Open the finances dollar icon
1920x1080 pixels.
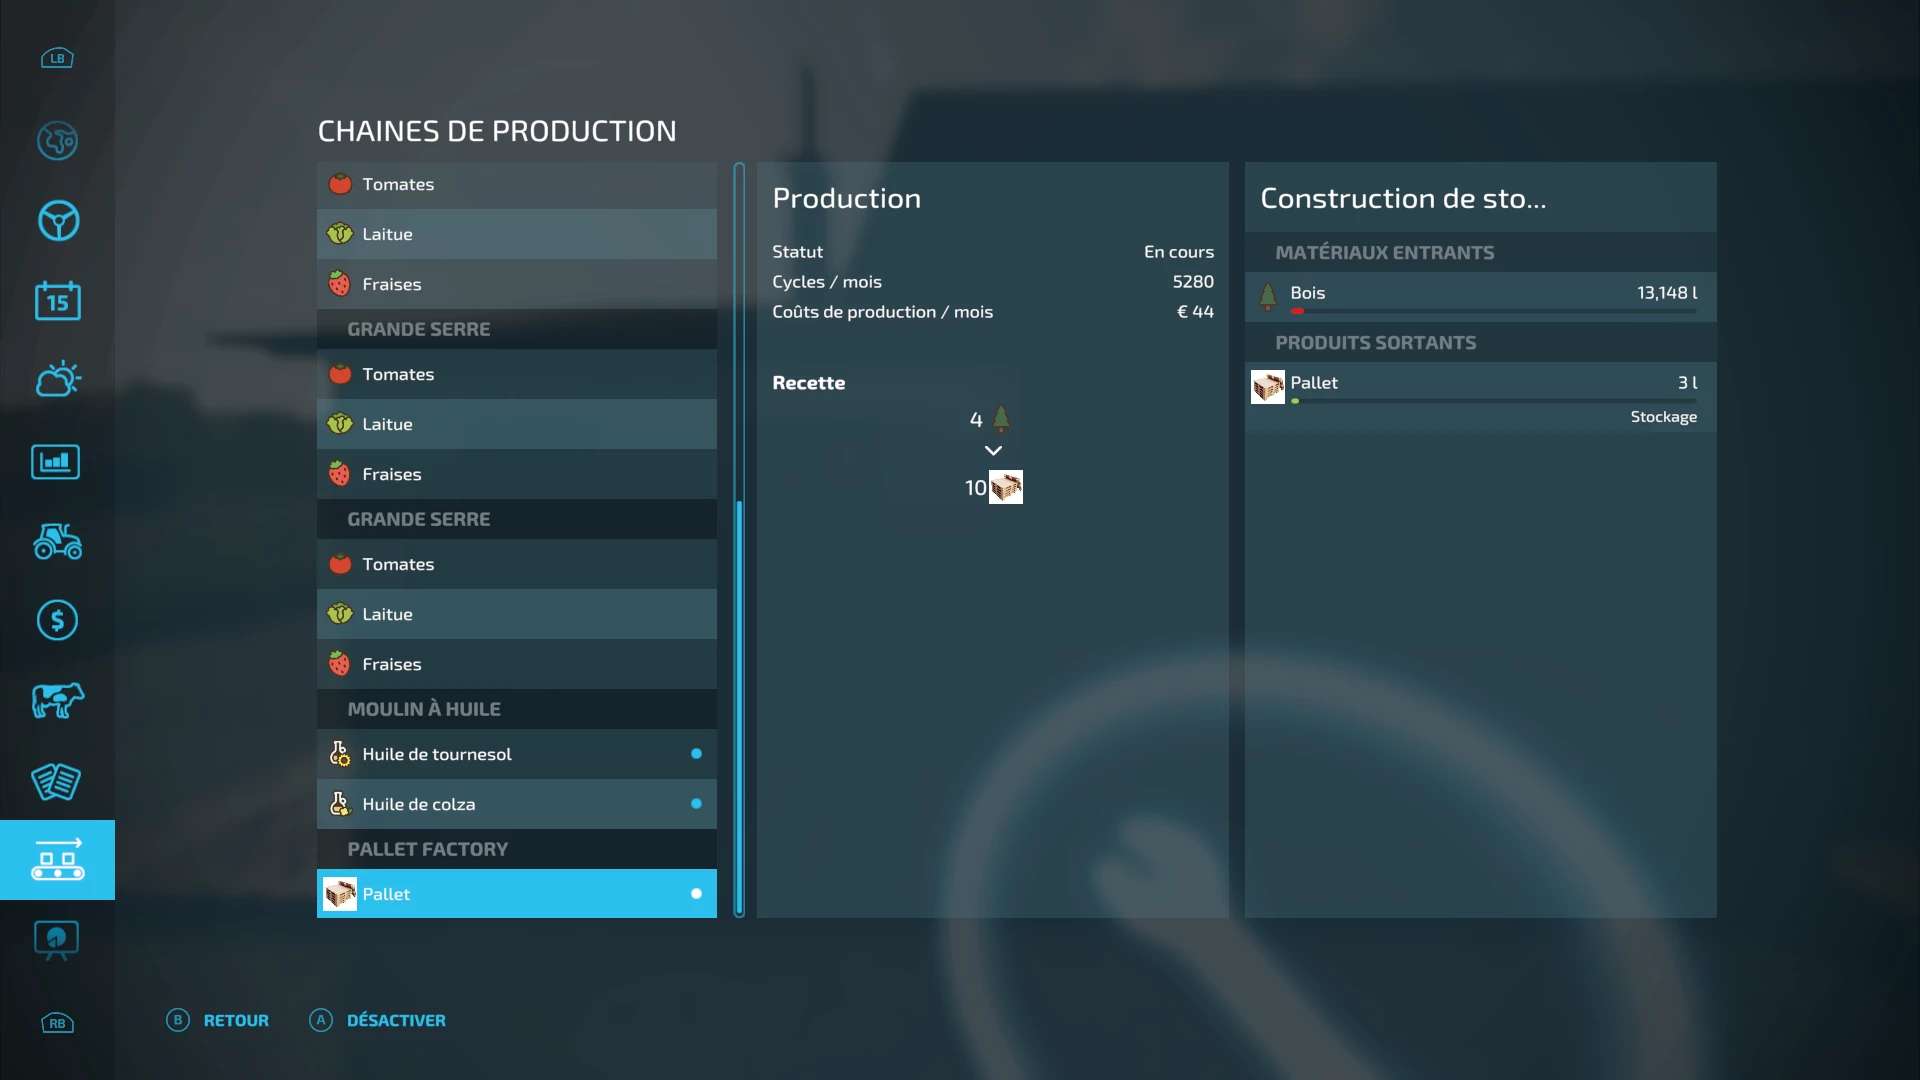57,621
